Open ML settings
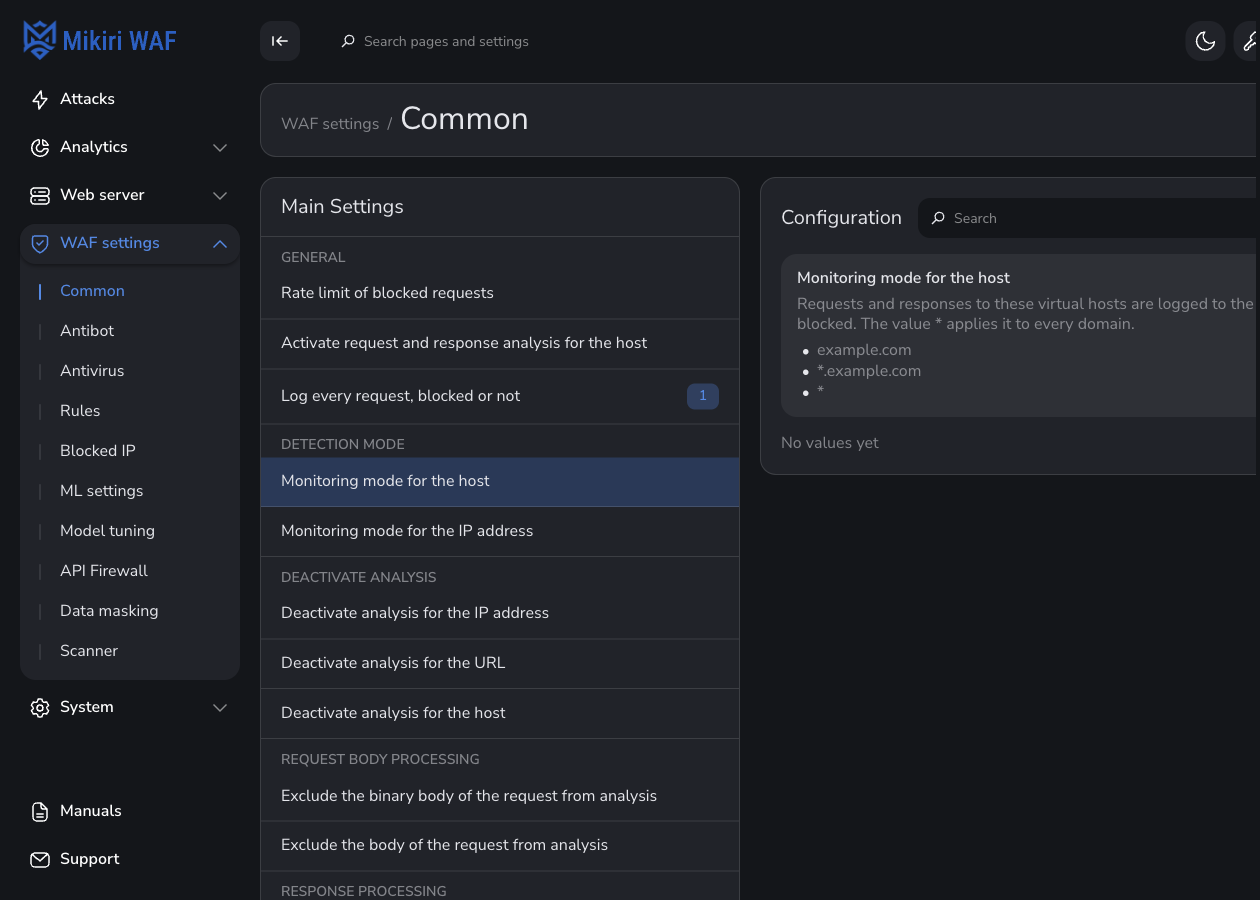1260x900 pixels. tap(101, 491)
